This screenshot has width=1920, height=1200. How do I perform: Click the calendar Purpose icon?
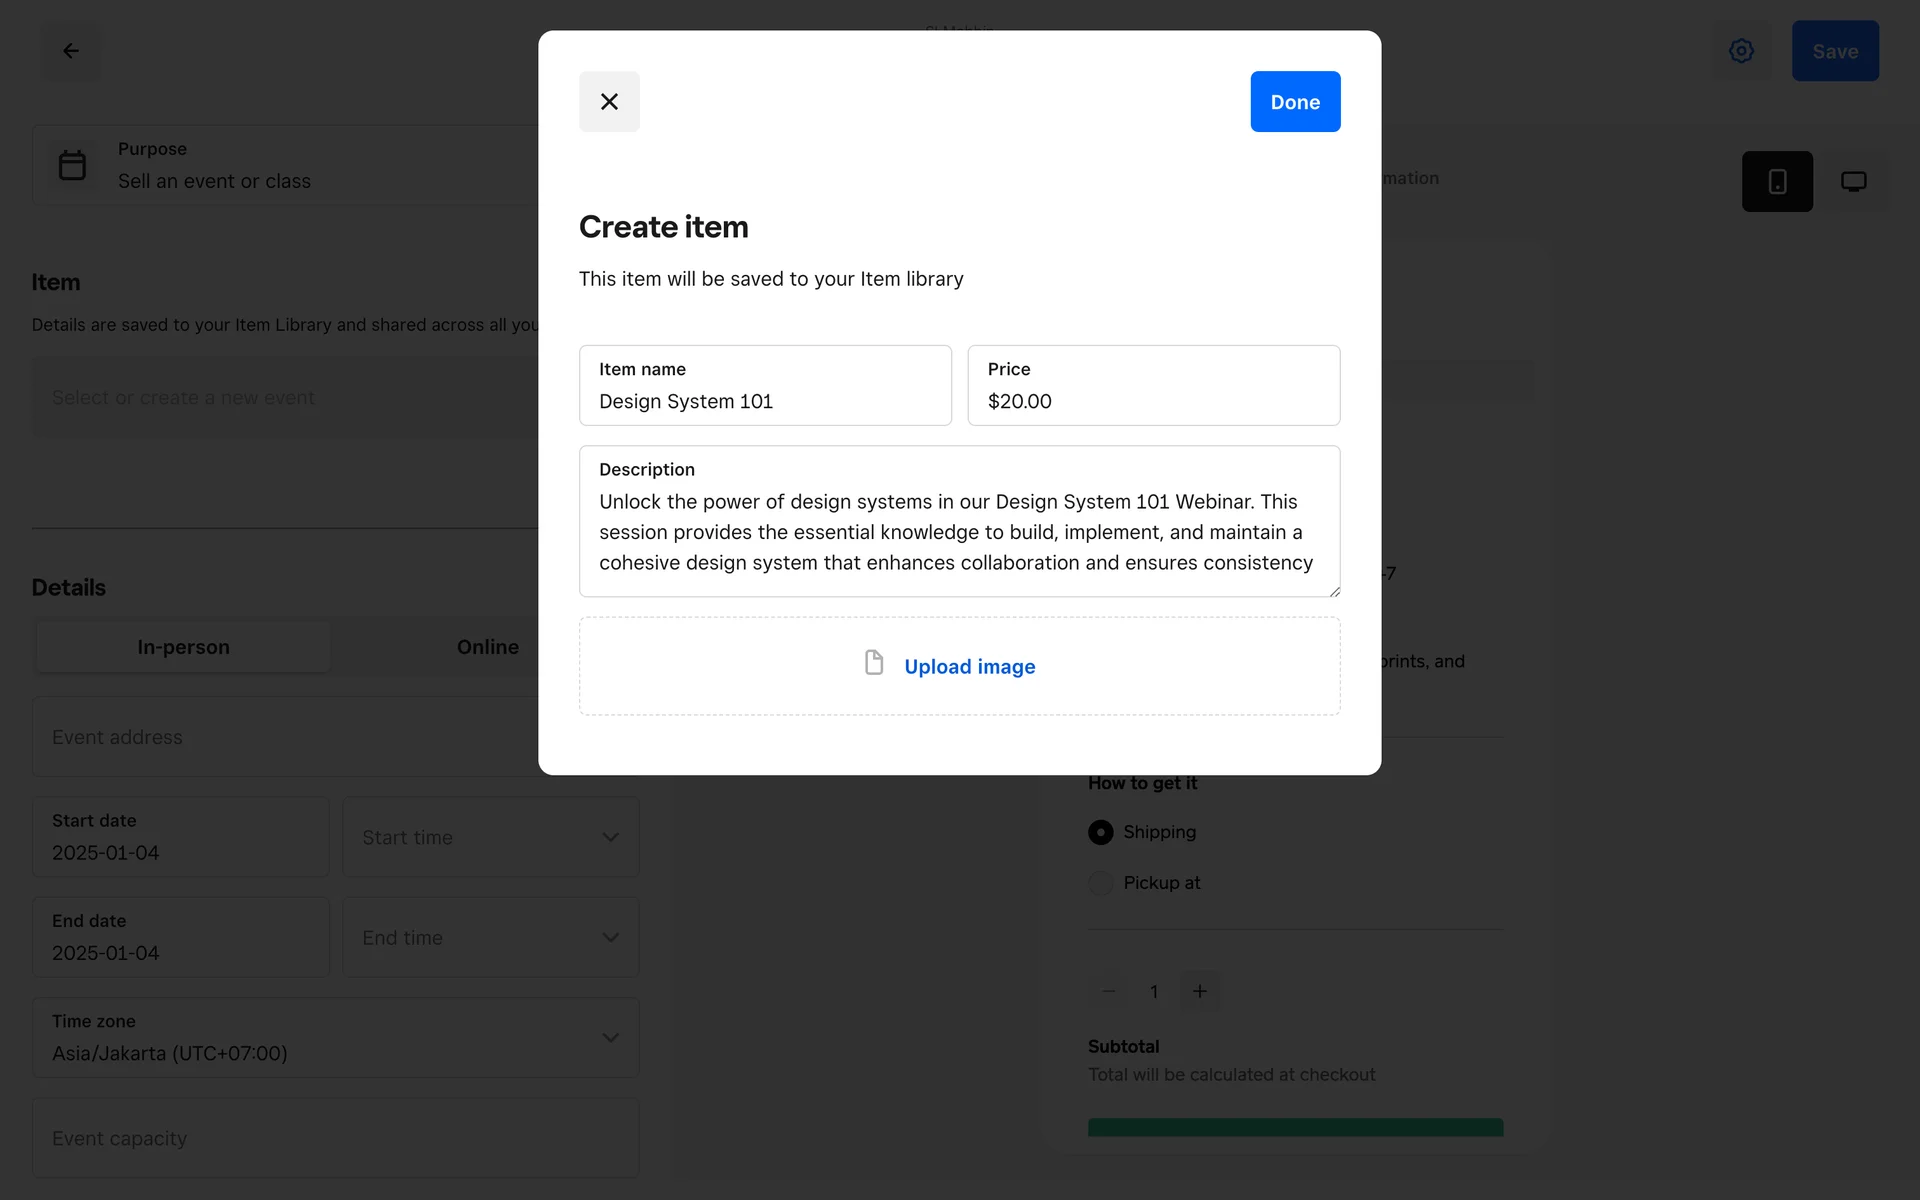point(72,165)
